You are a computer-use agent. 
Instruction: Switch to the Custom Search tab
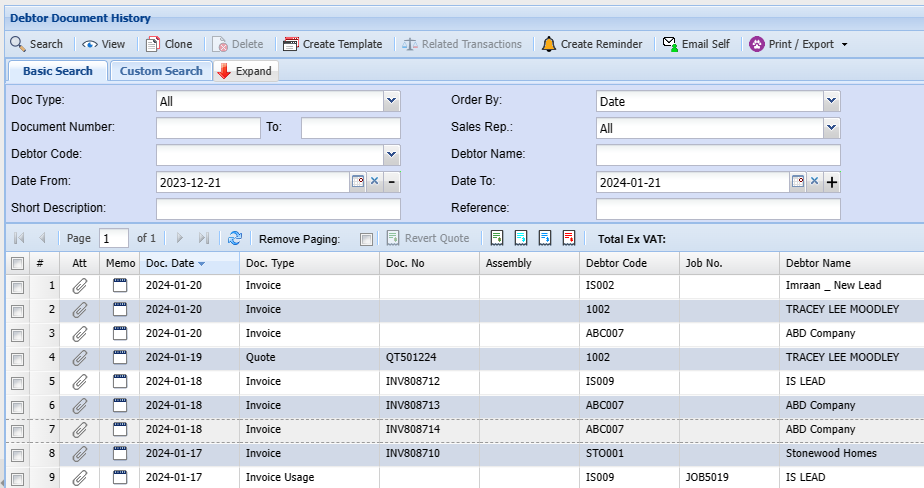click(x=160, y=71)
